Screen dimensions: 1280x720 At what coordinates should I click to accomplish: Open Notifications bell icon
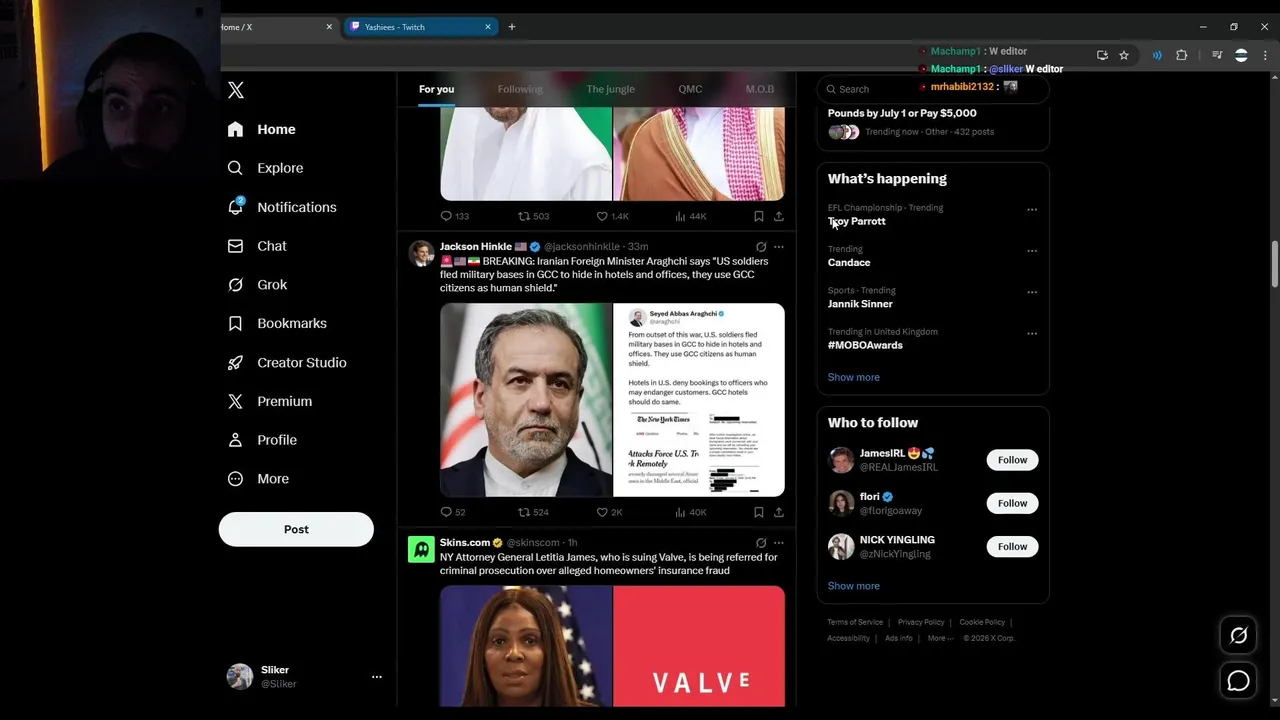[x=235, y=207]
